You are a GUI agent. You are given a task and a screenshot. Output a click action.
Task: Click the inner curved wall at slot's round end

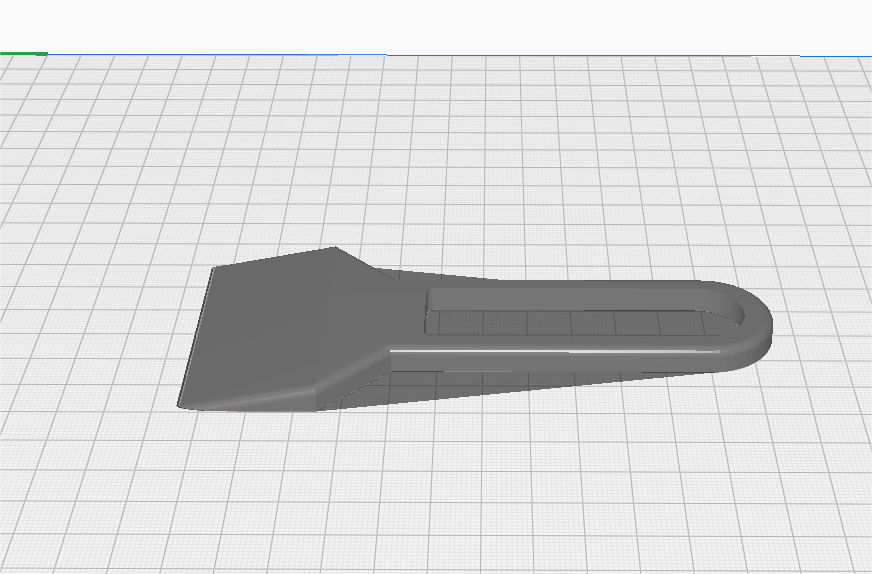pyautogui.click(x=738, y=309)
